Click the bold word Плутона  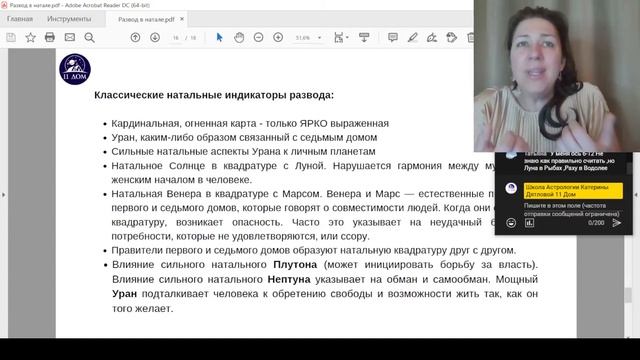(x=295, y=264)
